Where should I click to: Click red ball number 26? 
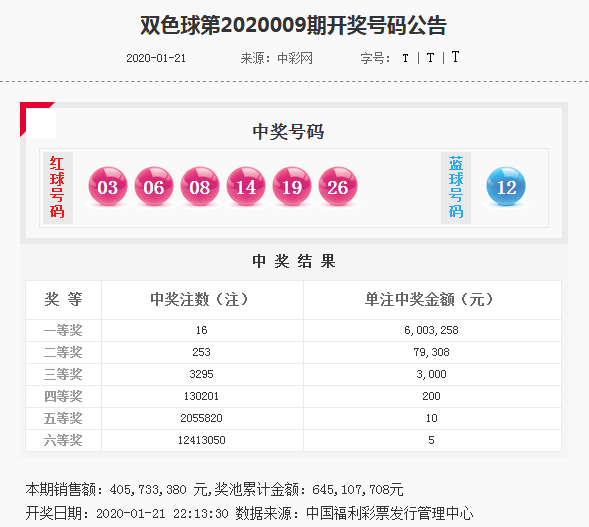[338, 186]
